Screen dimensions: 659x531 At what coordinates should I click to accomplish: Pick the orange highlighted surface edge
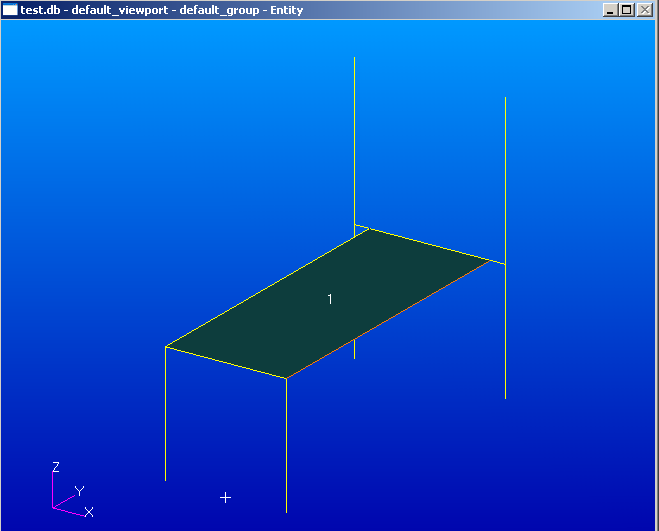tap(388, 320)
